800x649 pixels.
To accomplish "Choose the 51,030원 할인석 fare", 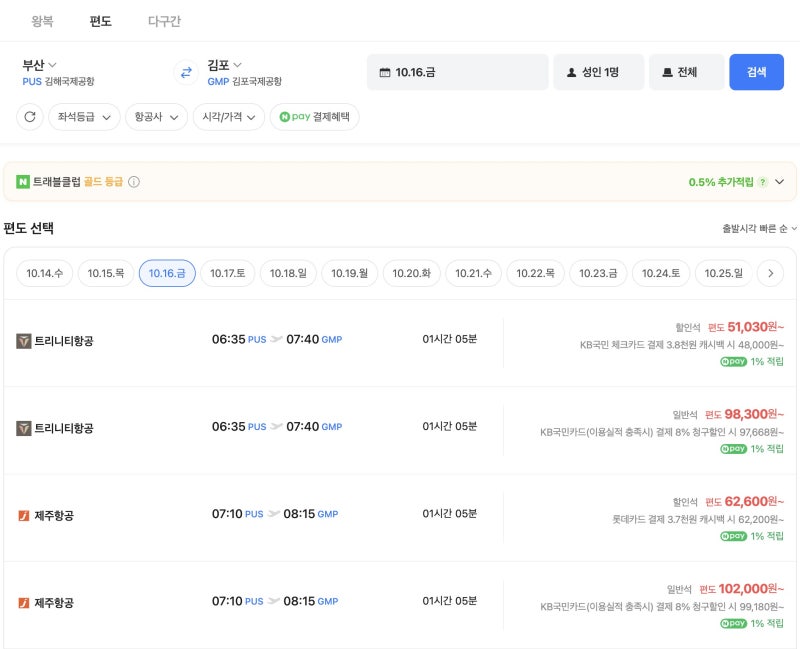I will point(730,327).
